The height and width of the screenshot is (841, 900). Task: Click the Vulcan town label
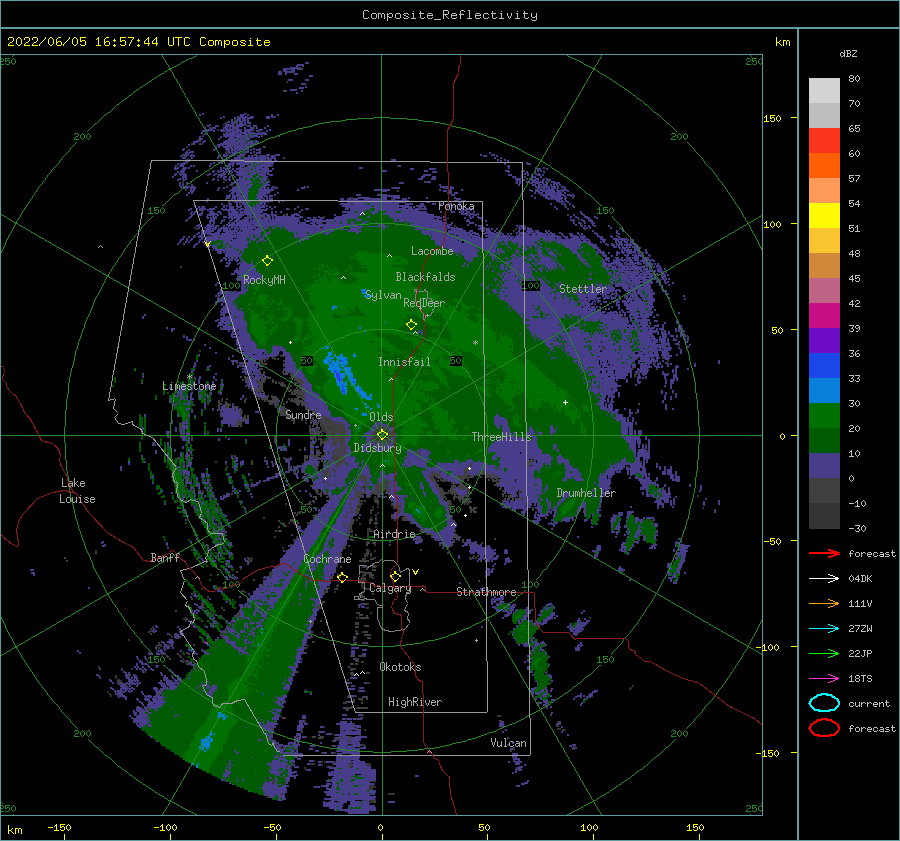coord(509,743)
